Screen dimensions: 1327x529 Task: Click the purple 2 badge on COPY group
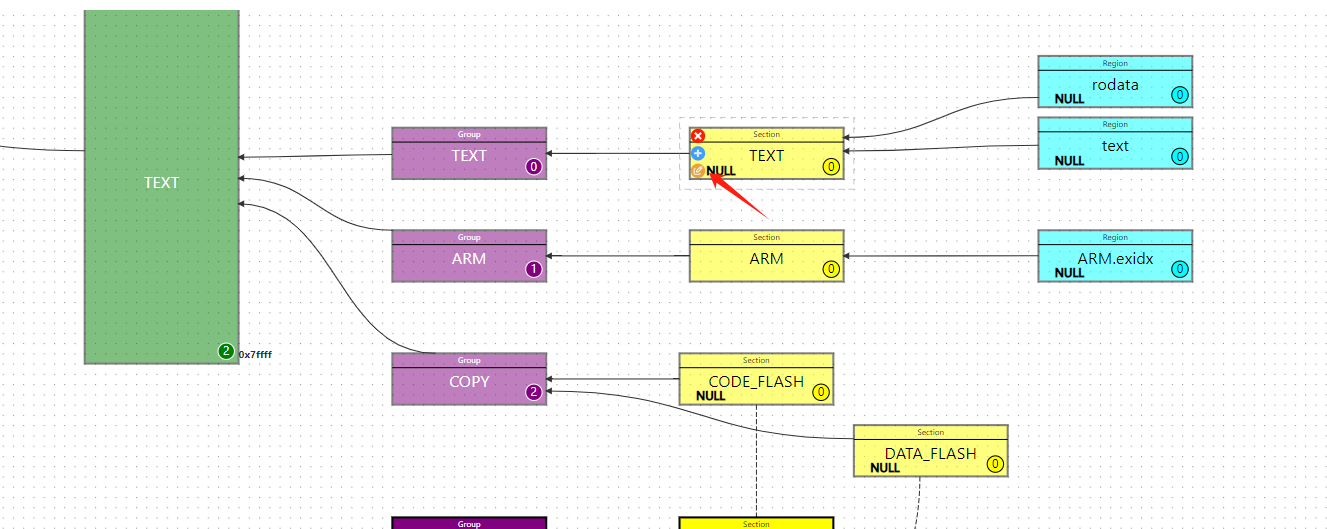point(534,392)
